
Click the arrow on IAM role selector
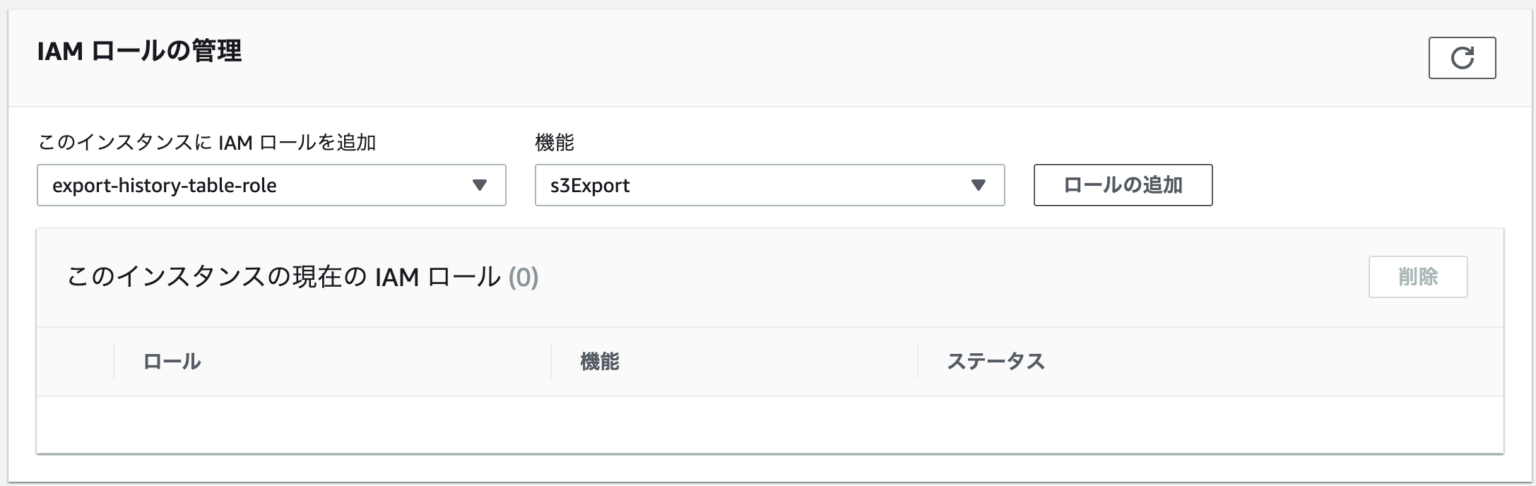[x=479, y=185]
